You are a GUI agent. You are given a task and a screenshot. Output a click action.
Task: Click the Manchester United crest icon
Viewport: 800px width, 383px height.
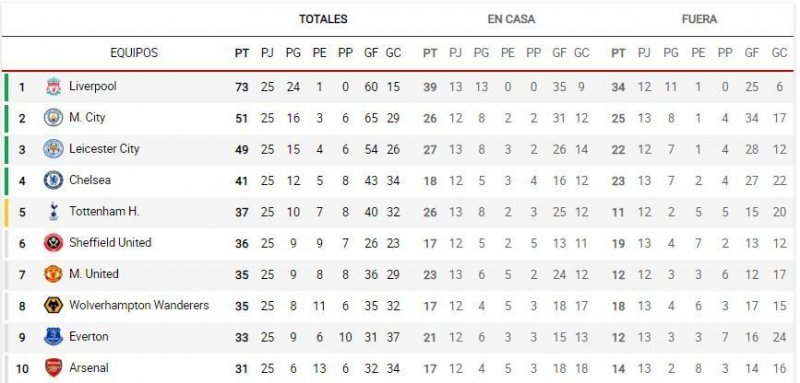tap(54, 274)
